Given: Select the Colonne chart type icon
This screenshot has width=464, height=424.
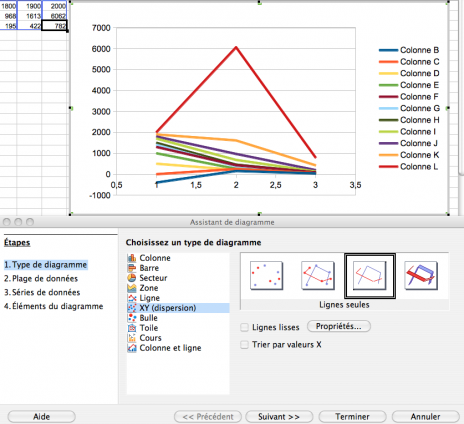Looking at the screenshot, I should click(x=132, y=258).
